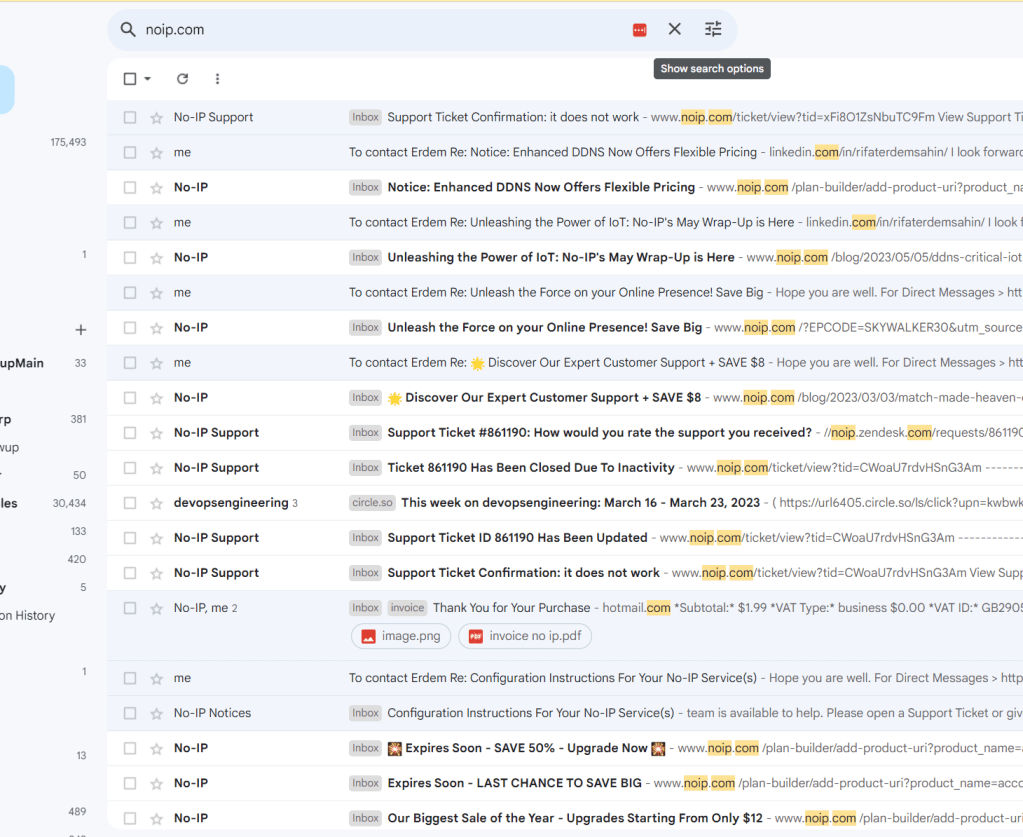The width and height of the screenshot is (1023, 837).
Task: Select the May Wrap-Up email from No-IP checkbox
Action: pyautogui.click(x=130, y=258)
